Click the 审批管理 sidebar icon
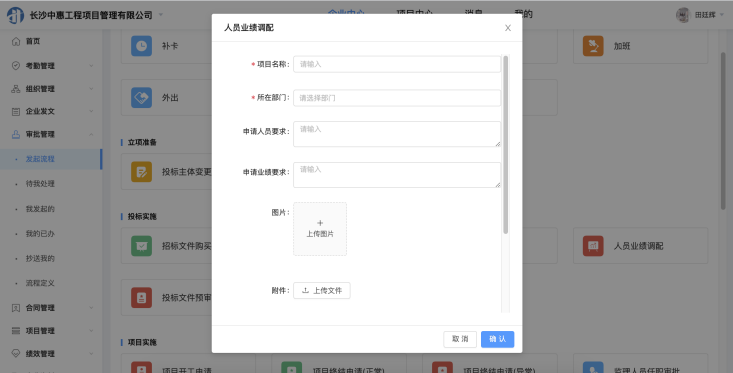This screenshot has height=373, width=733. [x=16, y=134]
